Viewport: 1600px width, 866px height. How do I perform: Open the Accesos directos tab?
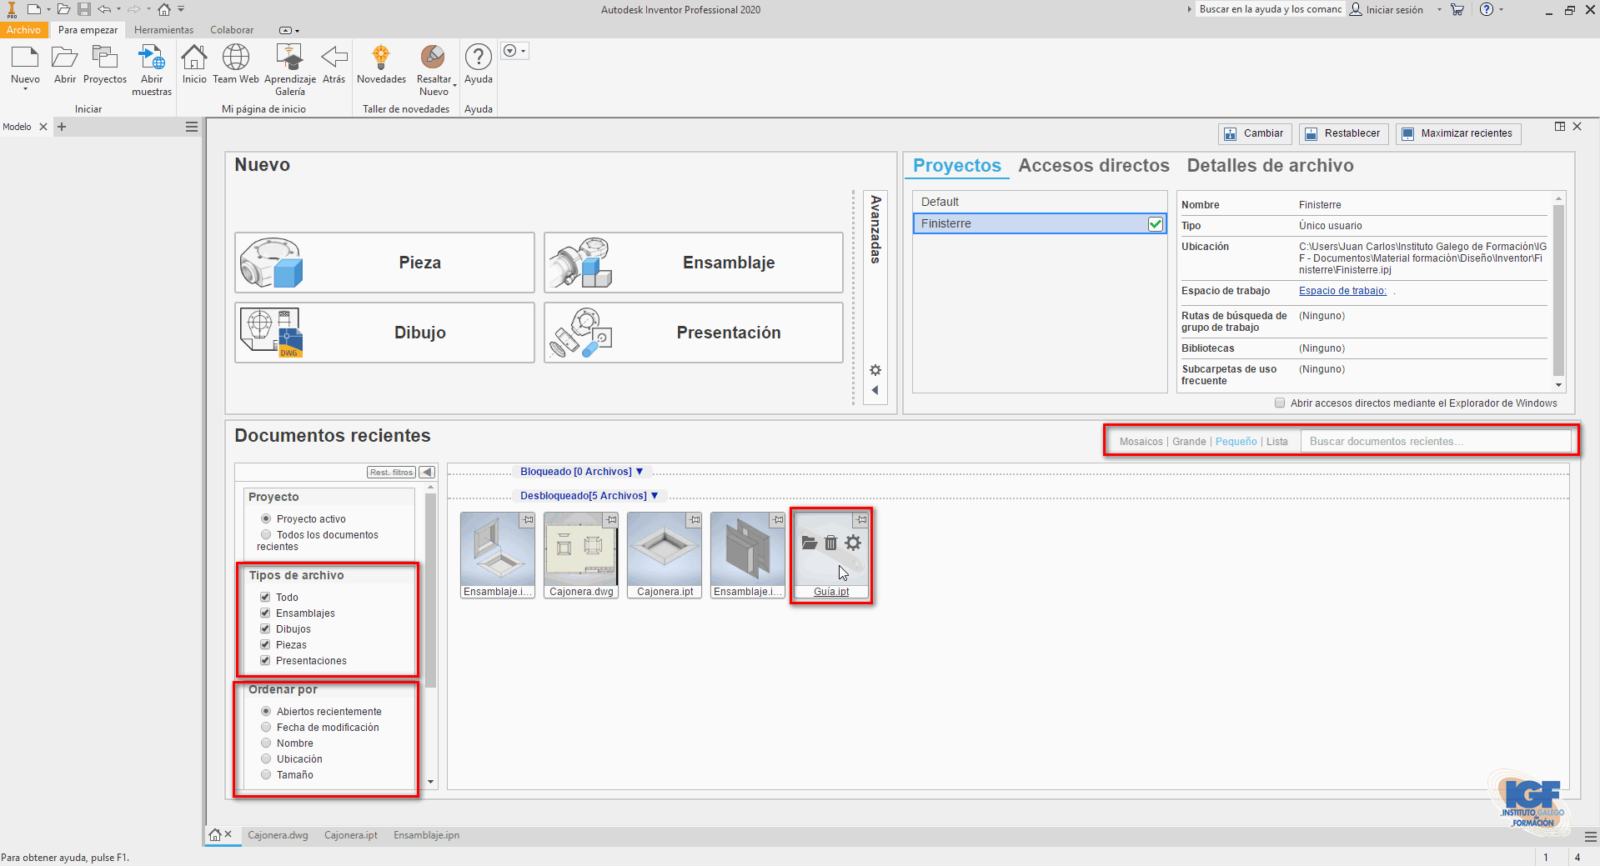[1093, 166]
